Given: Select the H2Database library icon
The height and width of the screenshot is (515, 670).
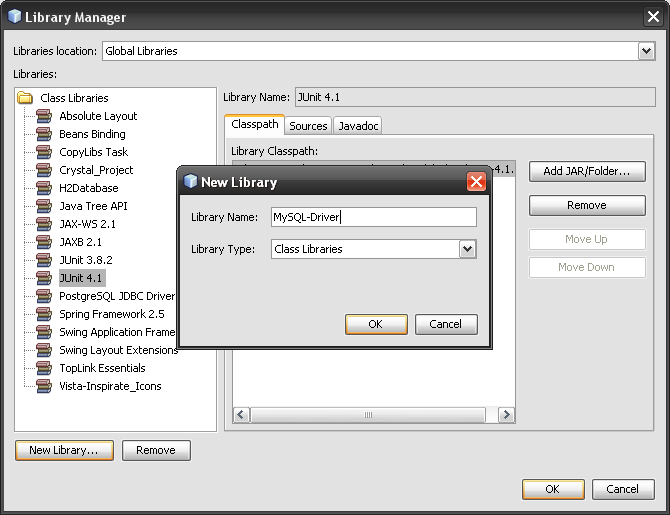Looking at the screenshot, I should point(44,188).
